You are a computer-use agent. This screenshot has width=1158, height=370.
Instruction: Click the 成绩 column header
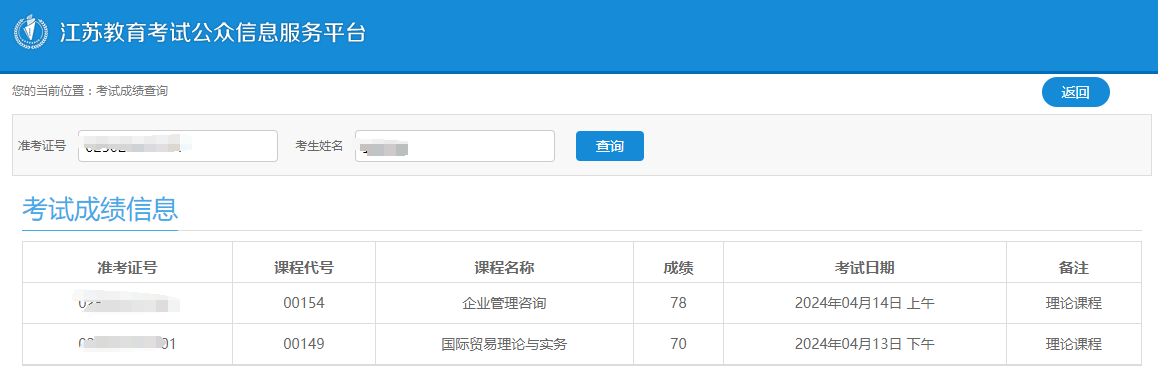point(678,267)
